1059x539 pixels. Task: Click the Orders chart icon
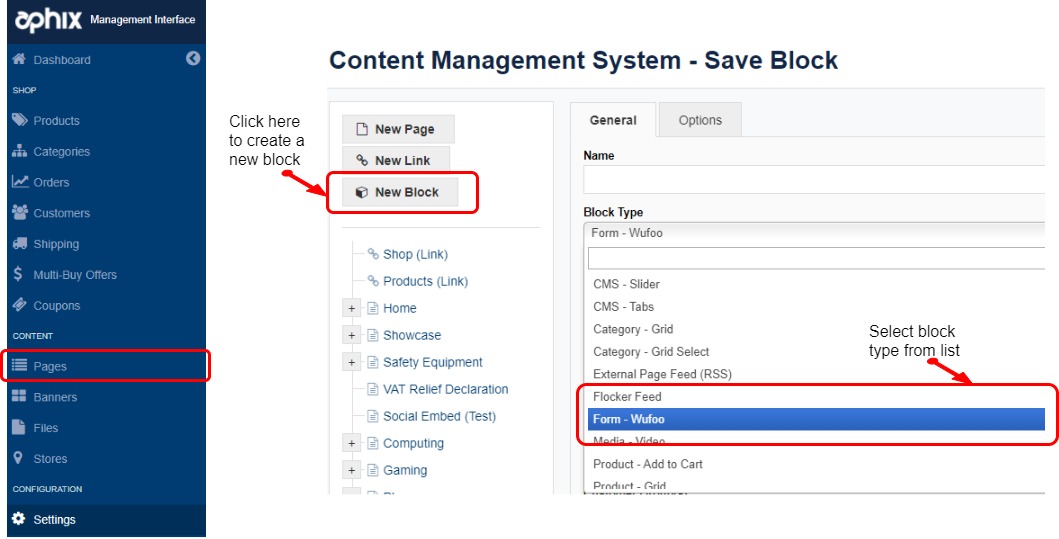coord(19,182)
